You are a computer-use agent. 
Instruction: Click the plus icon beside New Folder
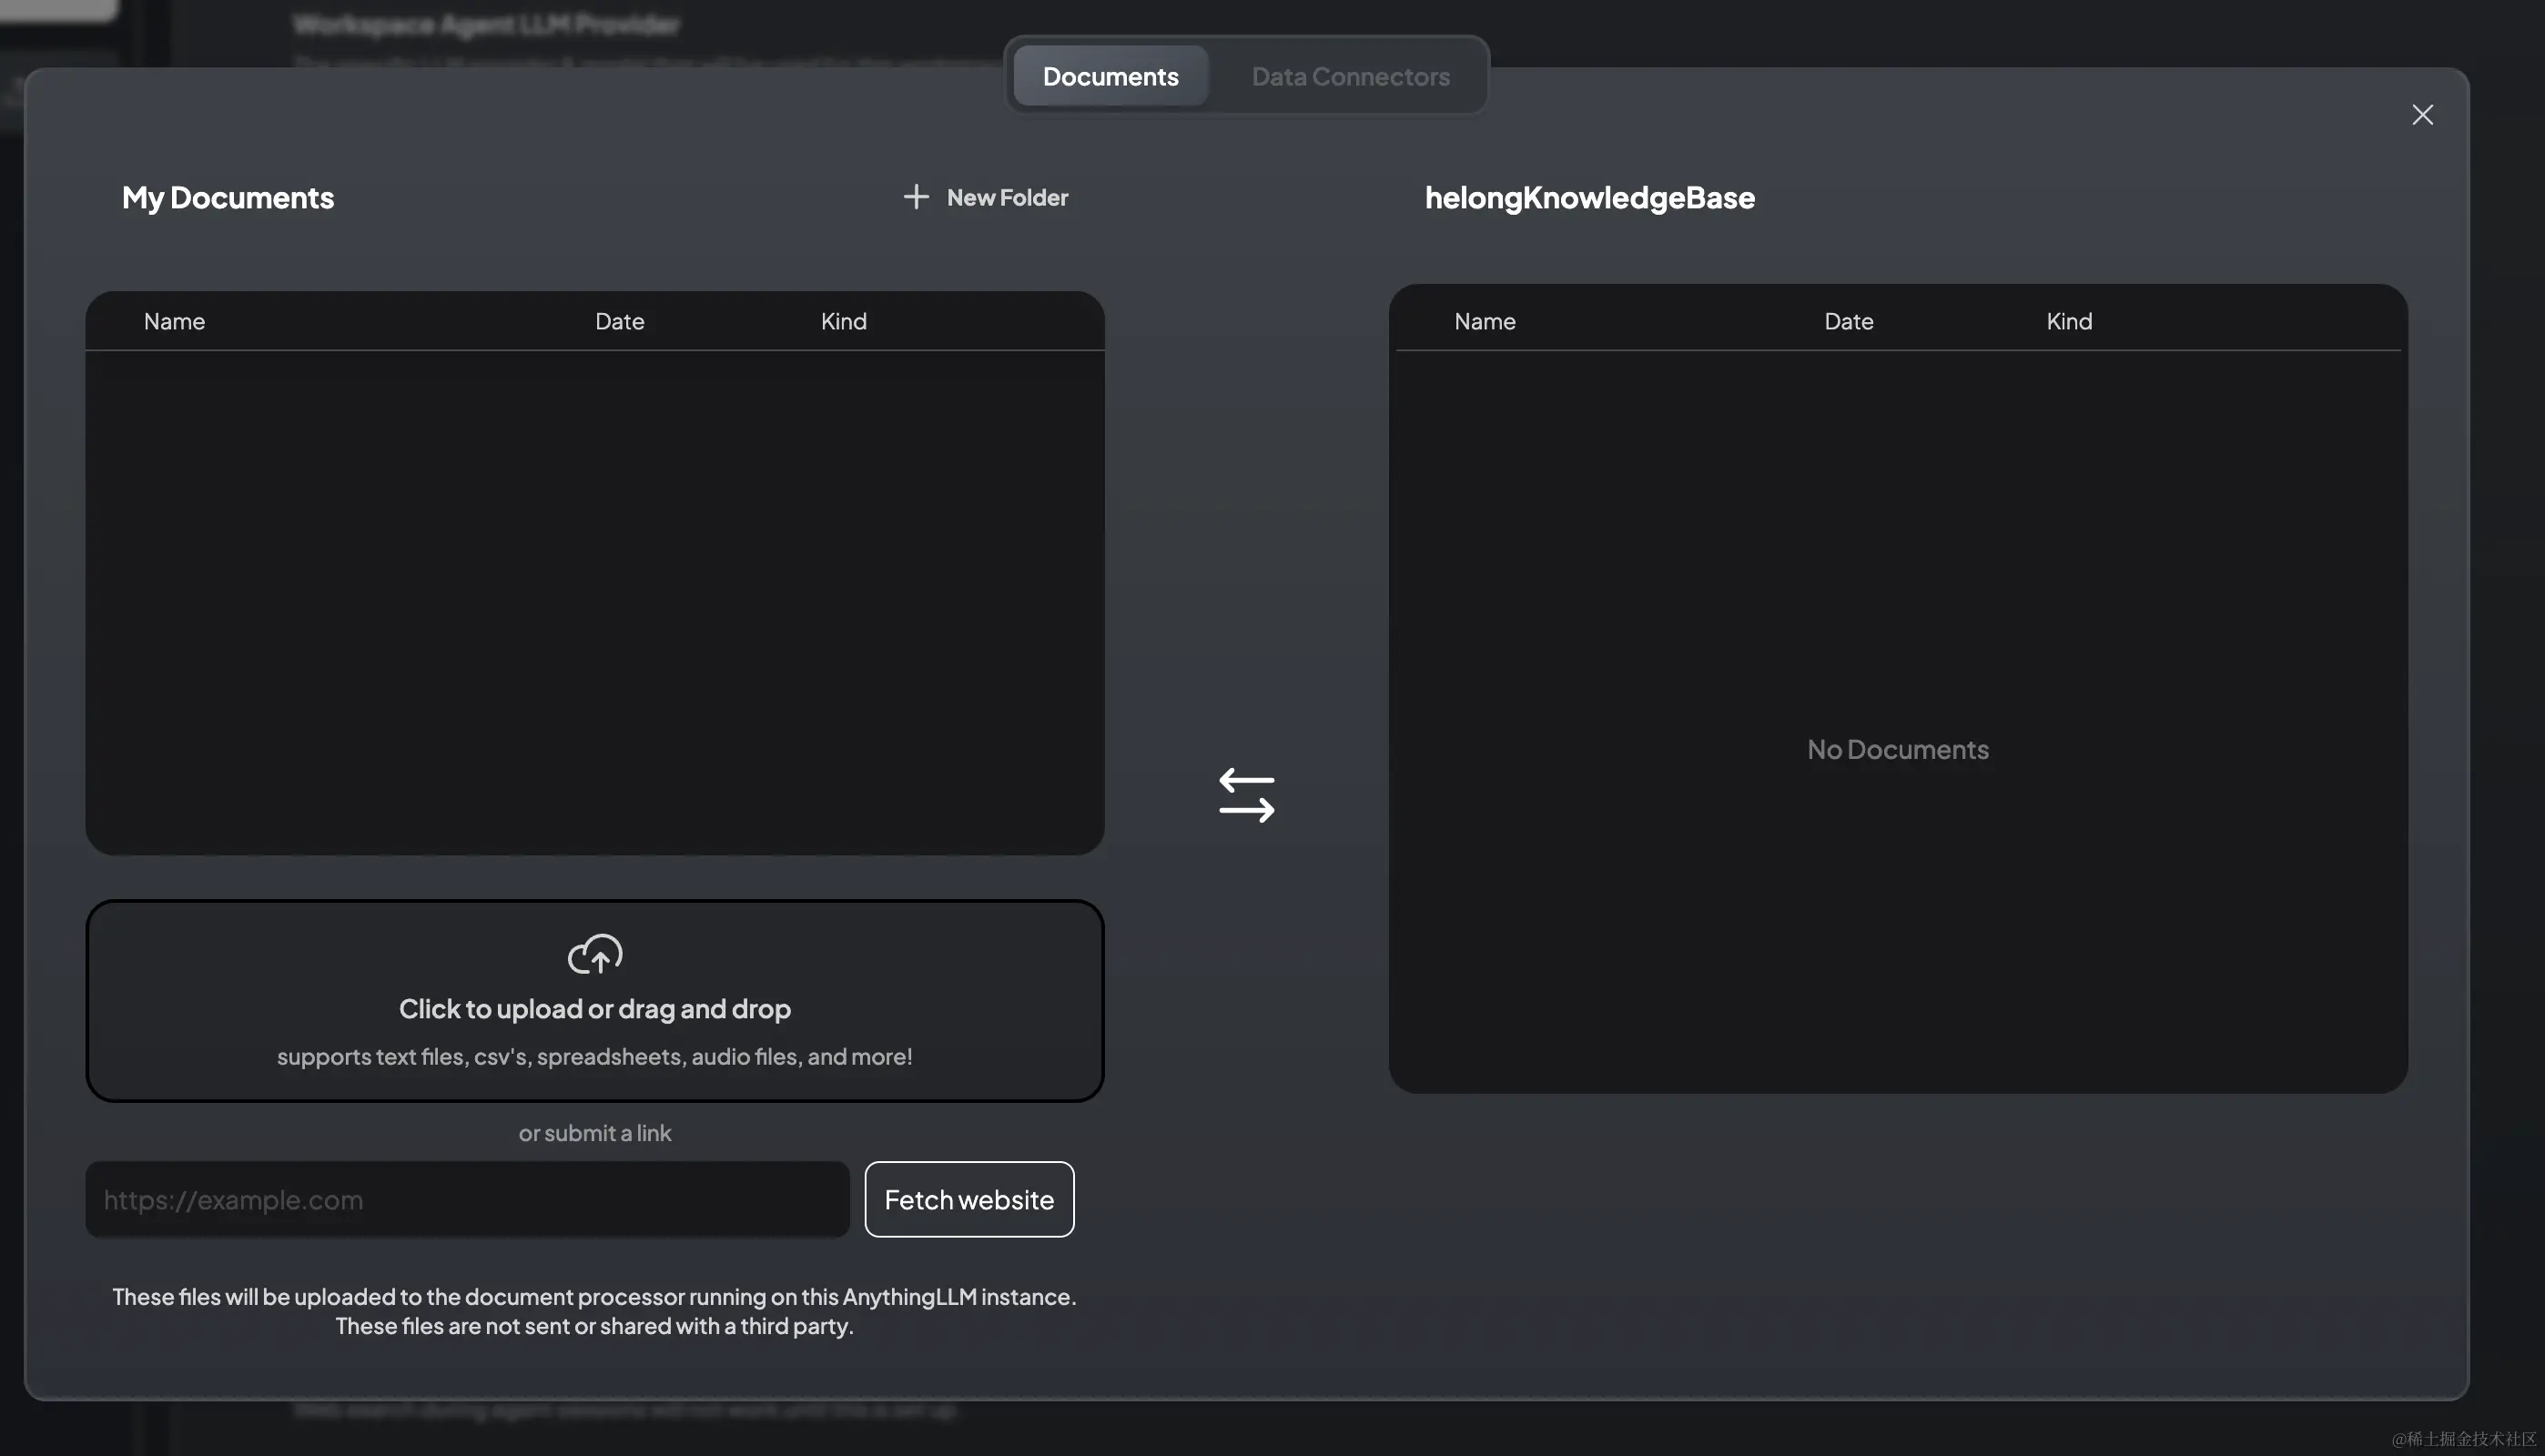[915, 197]
